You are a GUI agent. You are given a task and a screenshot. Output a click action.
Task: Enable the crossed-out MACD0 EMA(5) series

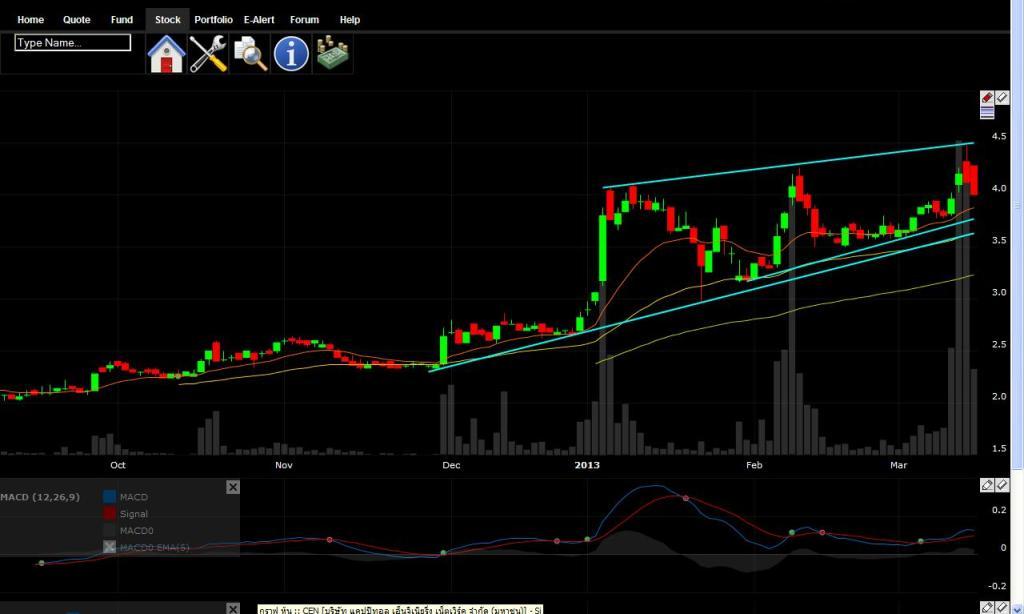110,547
